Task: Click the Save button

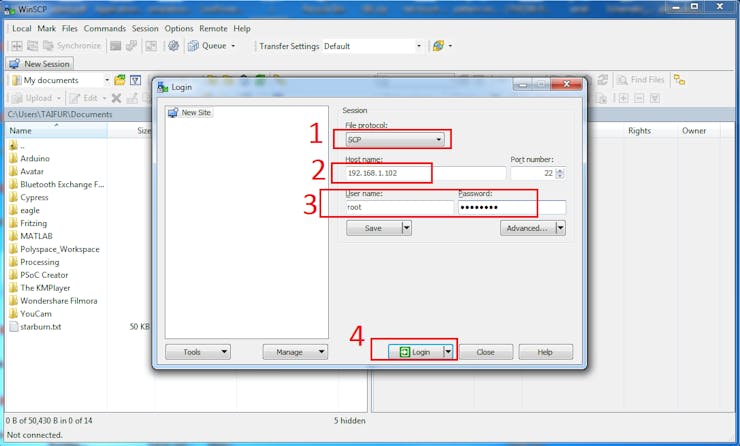Action: pos(374,228)
